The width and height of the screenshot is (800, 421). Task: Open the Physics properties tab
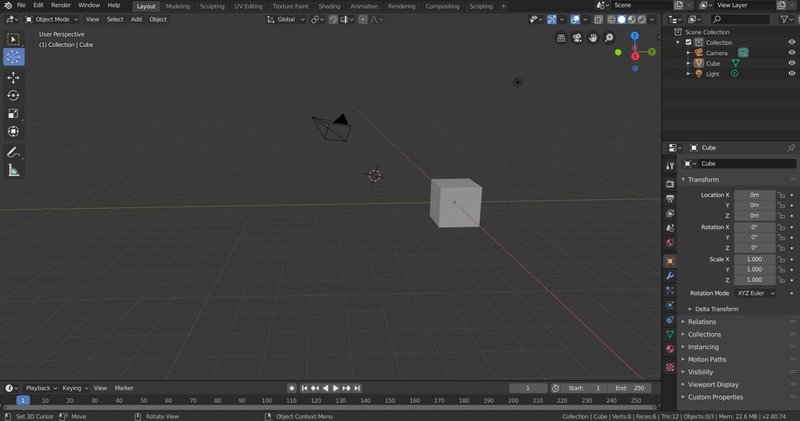click(670, 305)
